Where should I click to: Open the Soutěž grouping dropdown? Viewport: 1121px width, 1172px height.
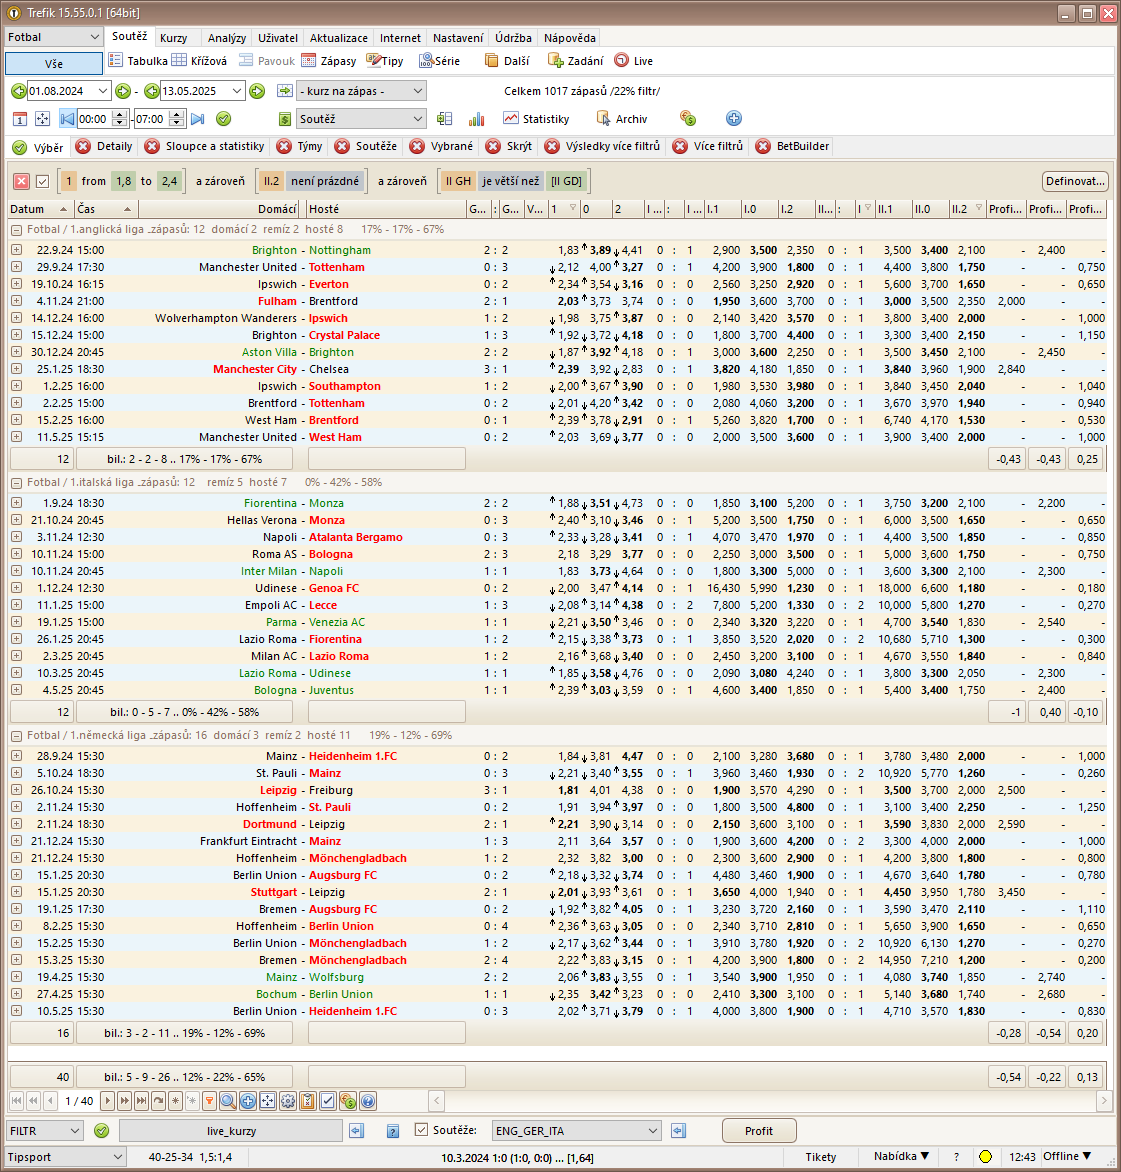(362, 119)
